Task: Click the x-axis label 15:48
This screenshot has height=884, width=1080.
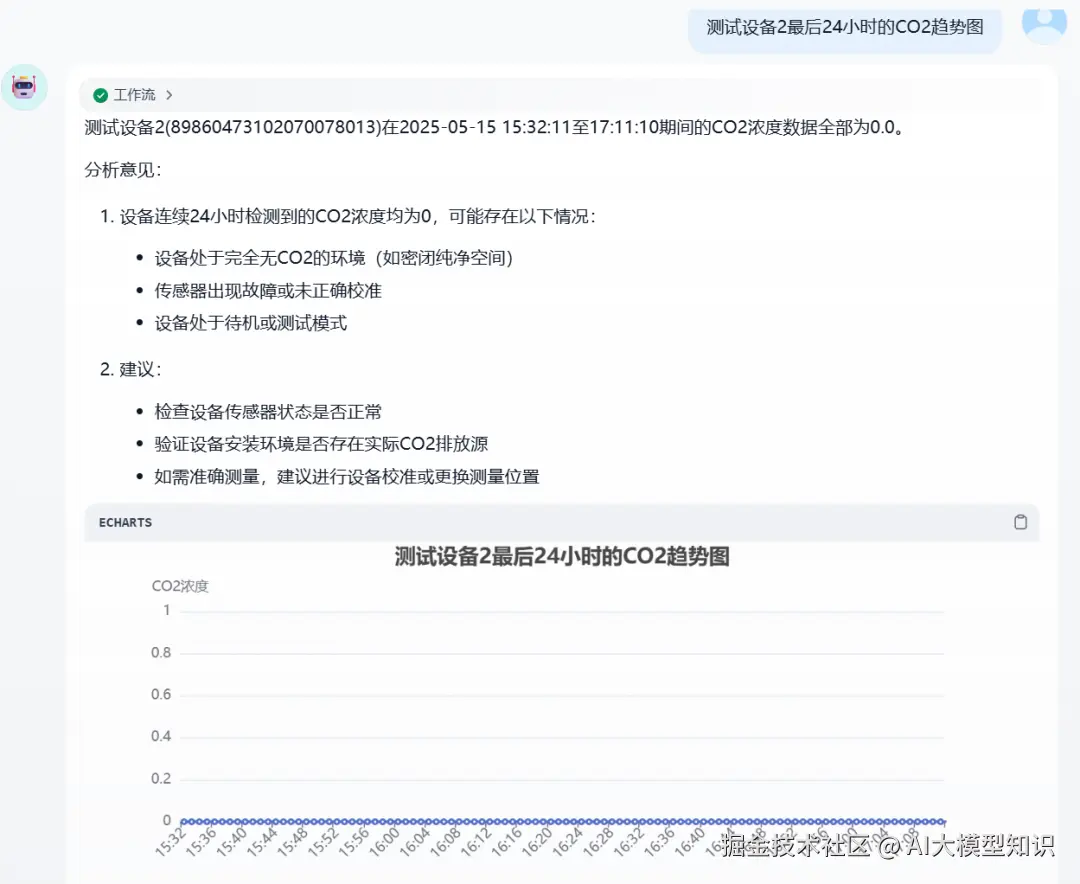Action: 293,842
